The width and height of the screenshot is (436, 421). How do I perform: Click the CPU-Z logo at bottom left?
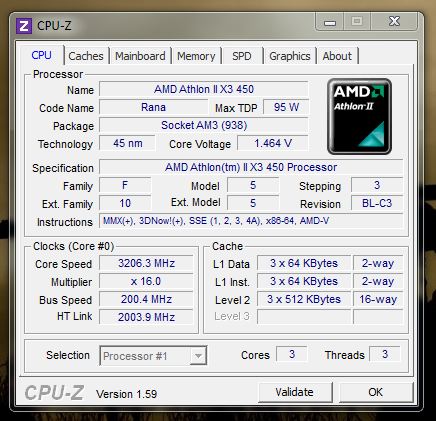point(54,393)
